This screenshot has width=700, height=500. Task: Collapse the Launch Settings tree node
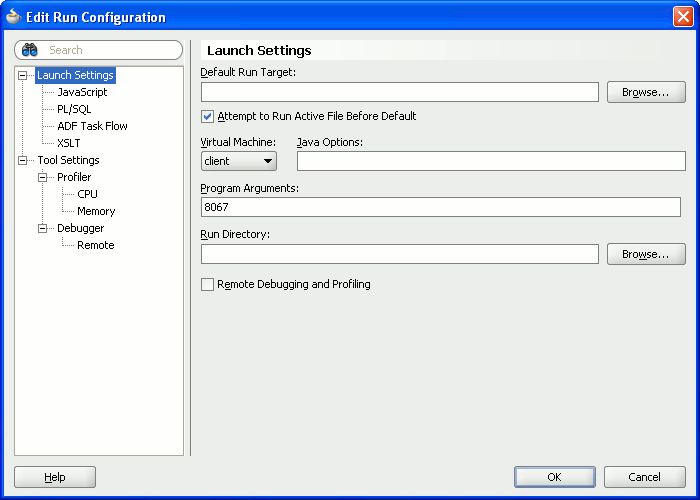point(23,75)
